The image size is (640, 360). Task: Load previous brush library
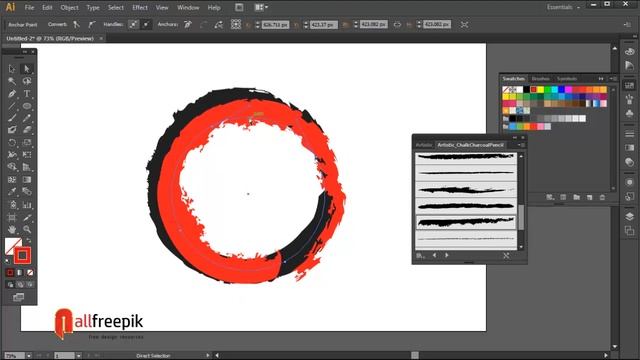pos(434,255)
